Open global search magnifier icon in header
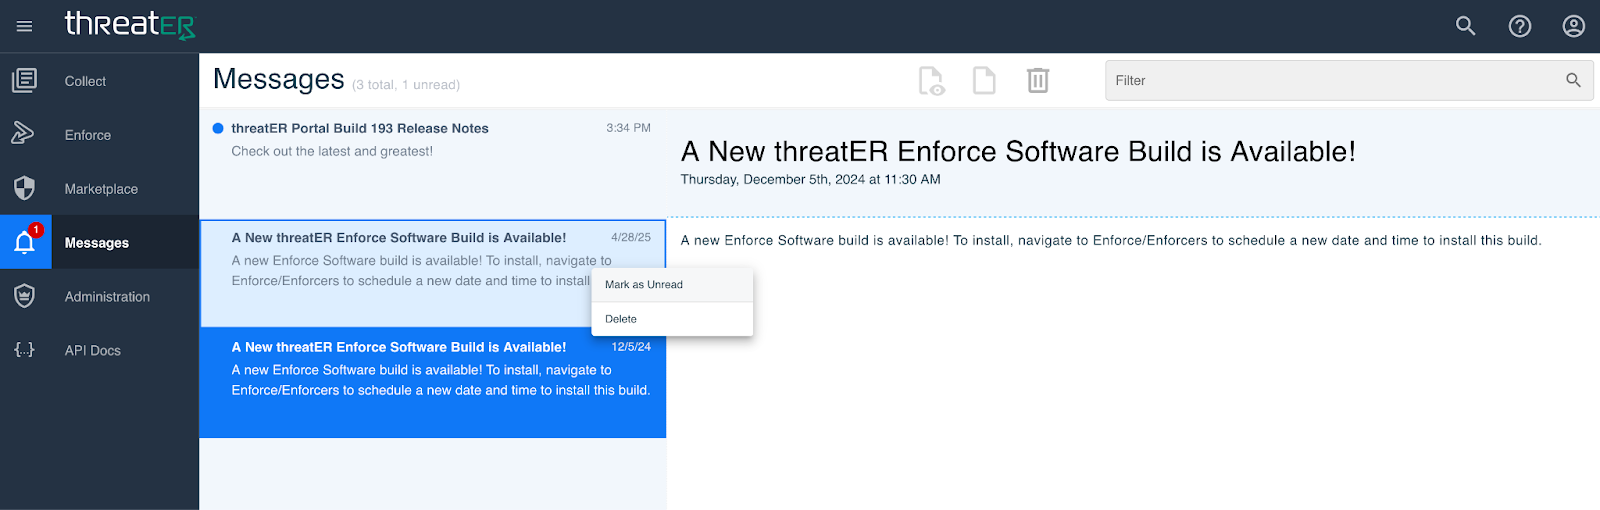The height and width of the screenshot is (510, 1600). [1466, 26]
